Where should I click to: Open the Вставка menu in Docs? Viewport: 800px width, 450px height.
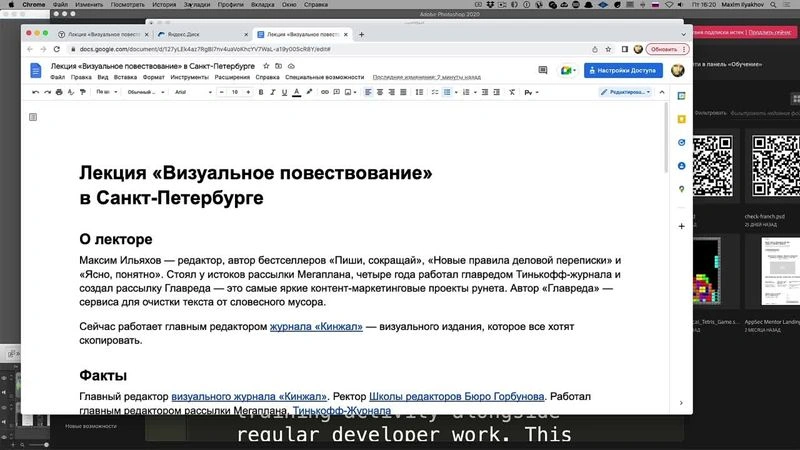coord(126,78)
